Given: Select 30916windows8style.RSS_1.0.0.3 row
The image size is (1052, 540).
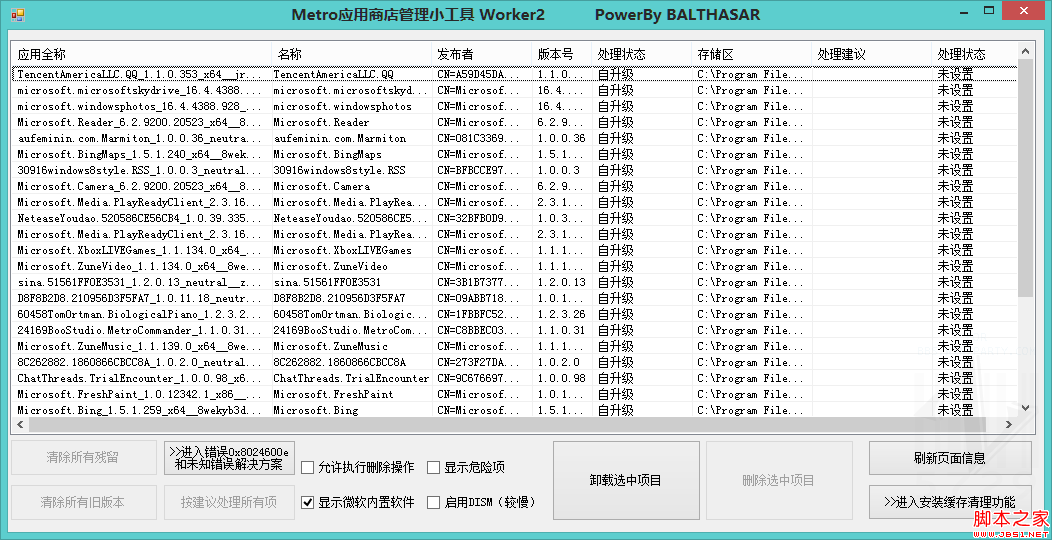Looking at the screenshot, I should pos(514,170).
